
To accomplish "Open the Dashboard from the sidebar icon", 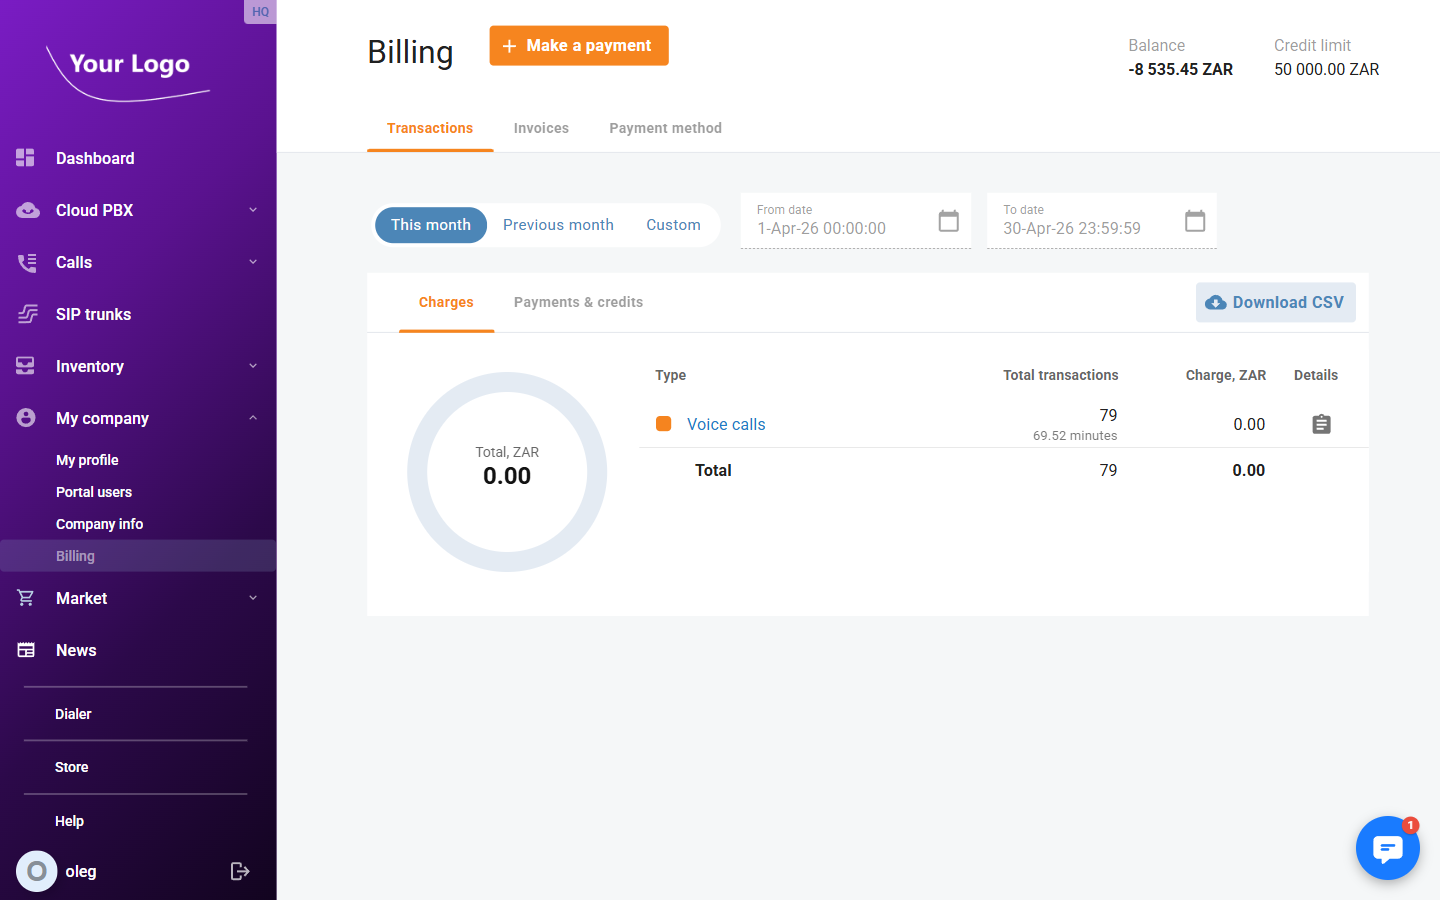I will [x=24, y=158].
